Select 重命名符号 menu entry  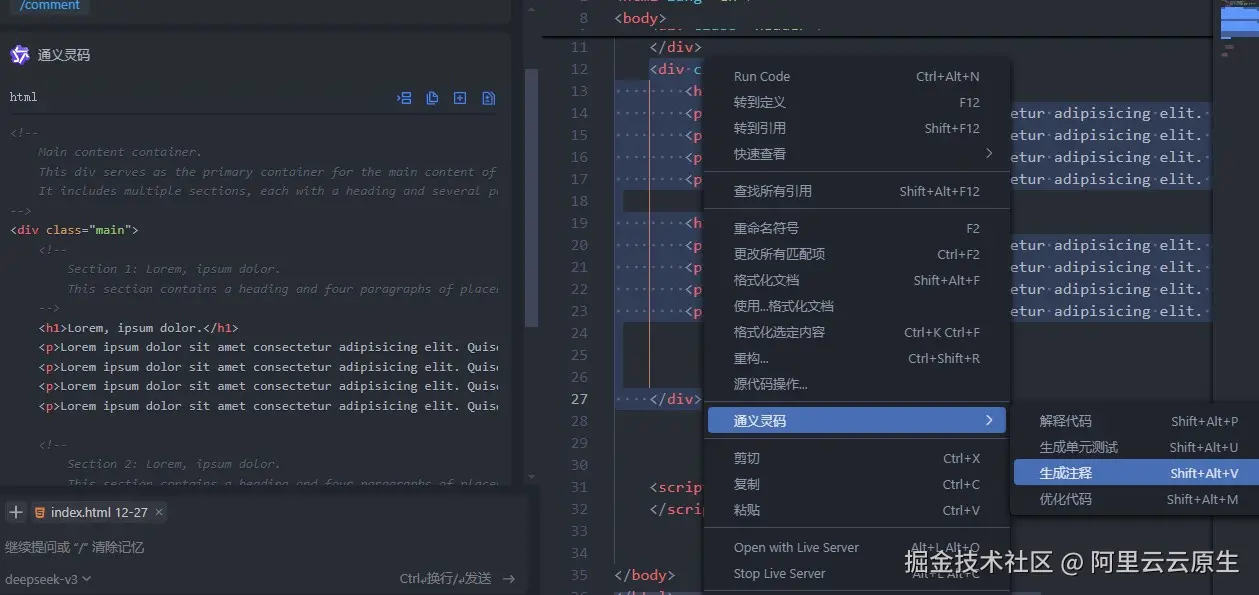(857, 228)
